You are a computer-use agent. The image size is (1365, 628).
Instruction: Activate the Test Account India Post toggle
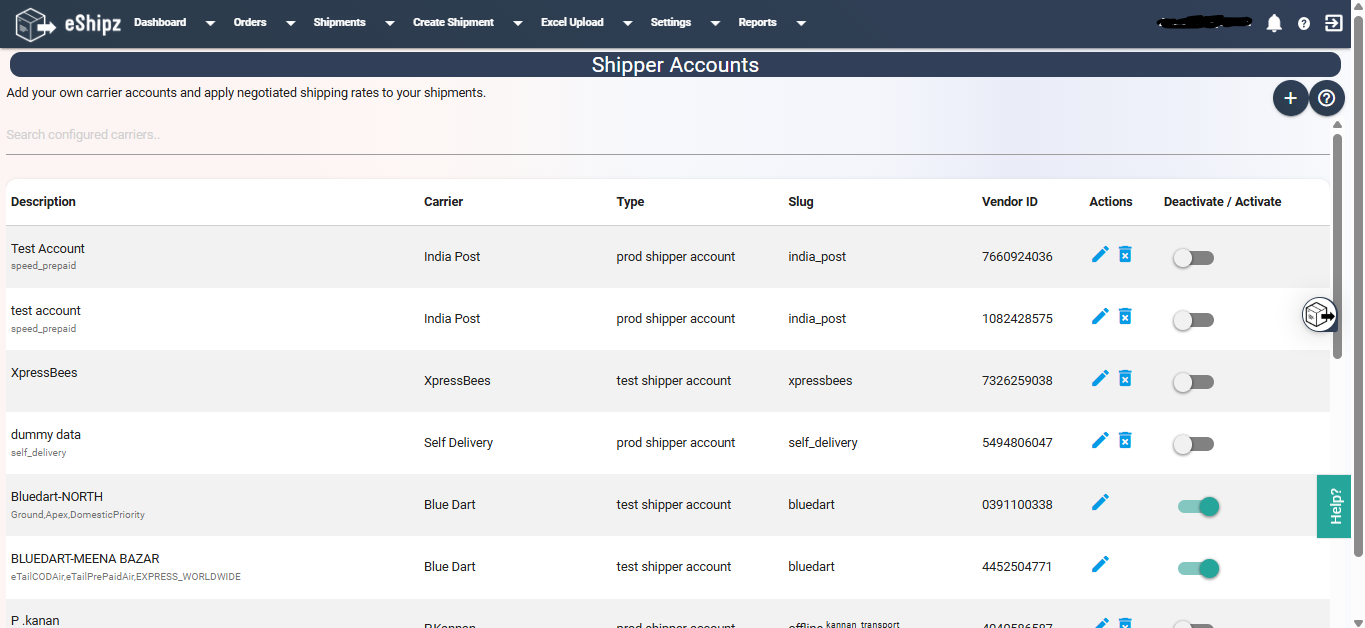(1194, 258)
